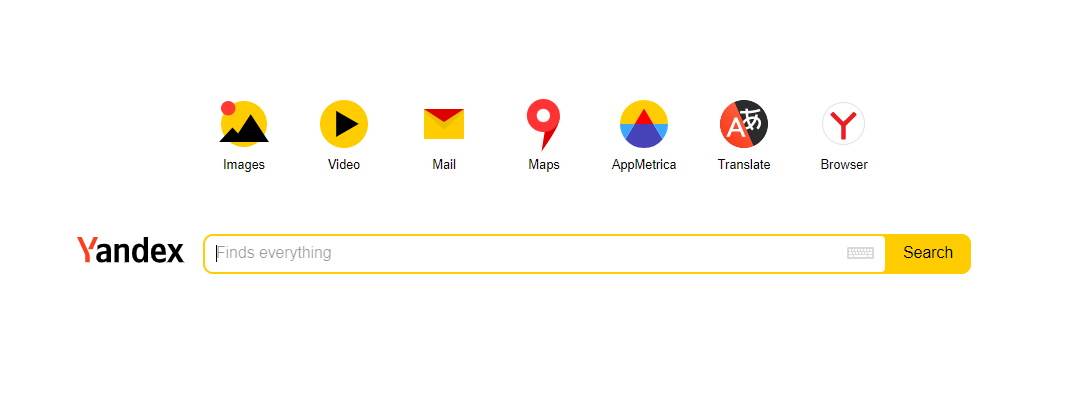Launch the AppMetrica triangle icon

tap(644, 124)
